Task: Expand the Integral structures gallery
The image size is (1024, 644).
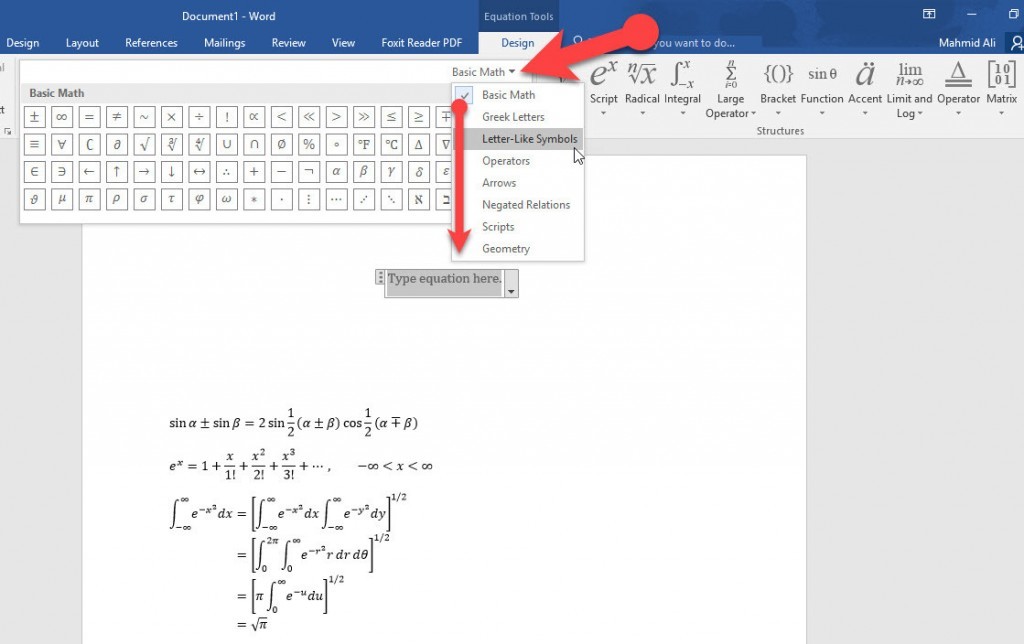Action: (x=682, y=89)
